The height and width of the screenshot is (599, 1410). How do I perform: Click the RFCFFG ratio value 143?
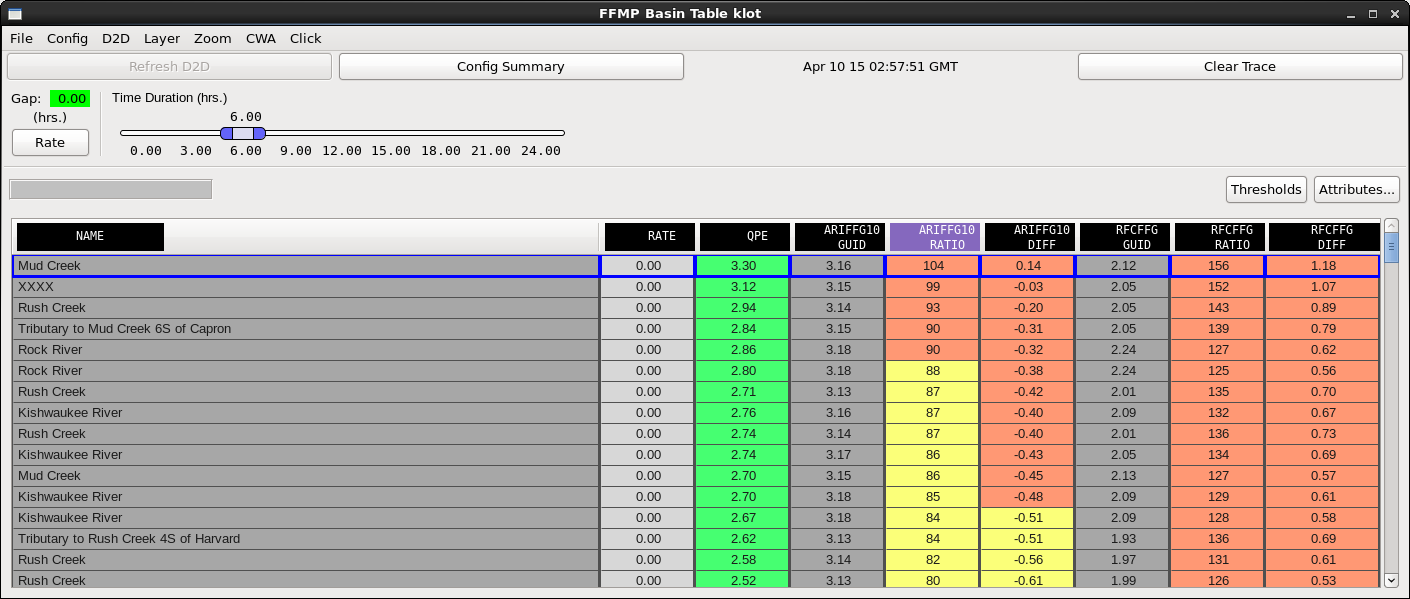[x=1218, y=308]
